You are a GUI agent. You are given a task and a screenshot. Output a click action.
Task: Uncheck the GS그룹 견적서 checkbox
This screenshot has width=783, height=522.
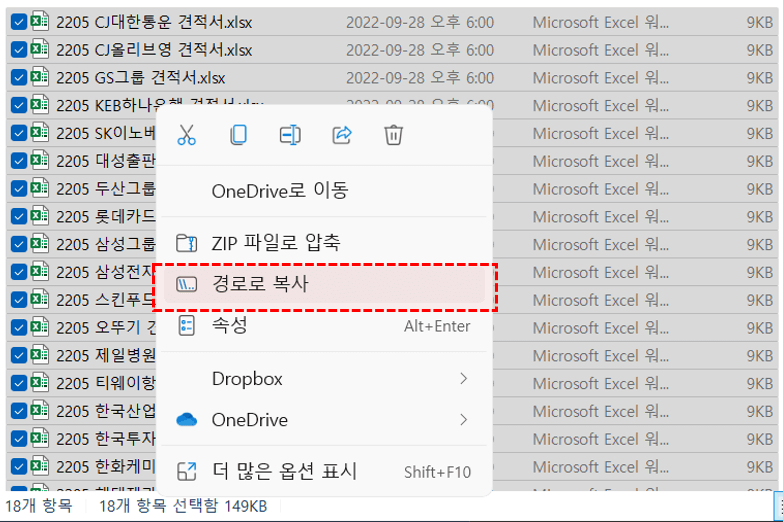click(x=18, y=78)
